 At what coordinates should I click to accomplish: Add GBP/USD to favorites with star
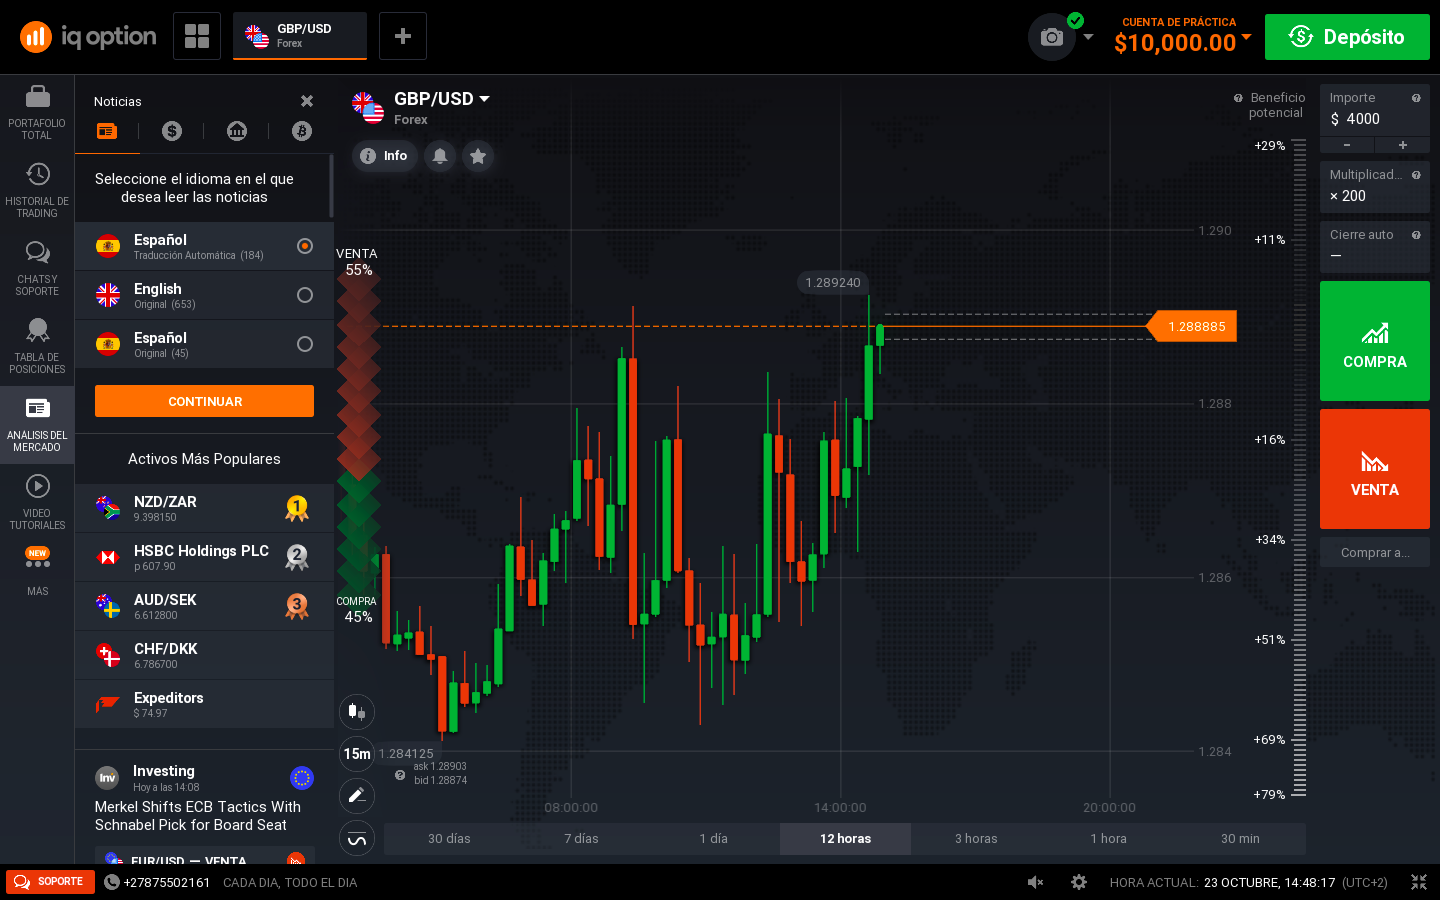[478, 156]
